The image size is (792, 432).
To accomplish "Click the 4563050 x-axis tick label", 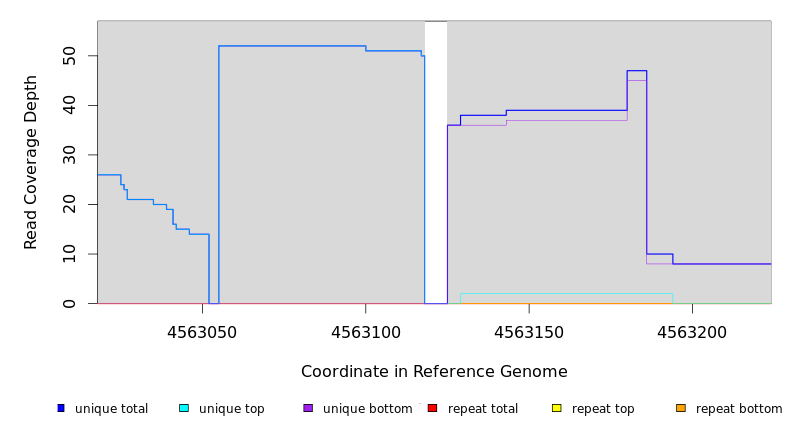I will pyautogui.click(x=202, y=332).
